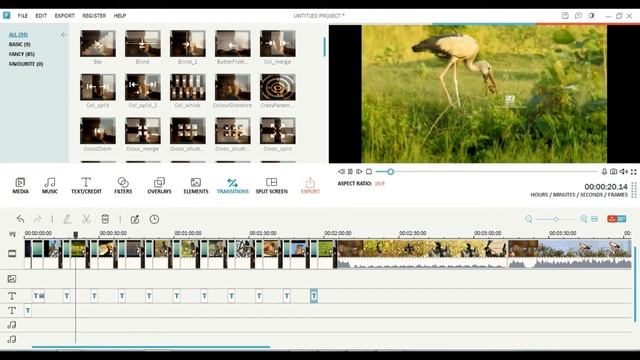Open the clock speed/duration tool
The width and height of the screenshot is (640, 360).
(x=154, y=219)
